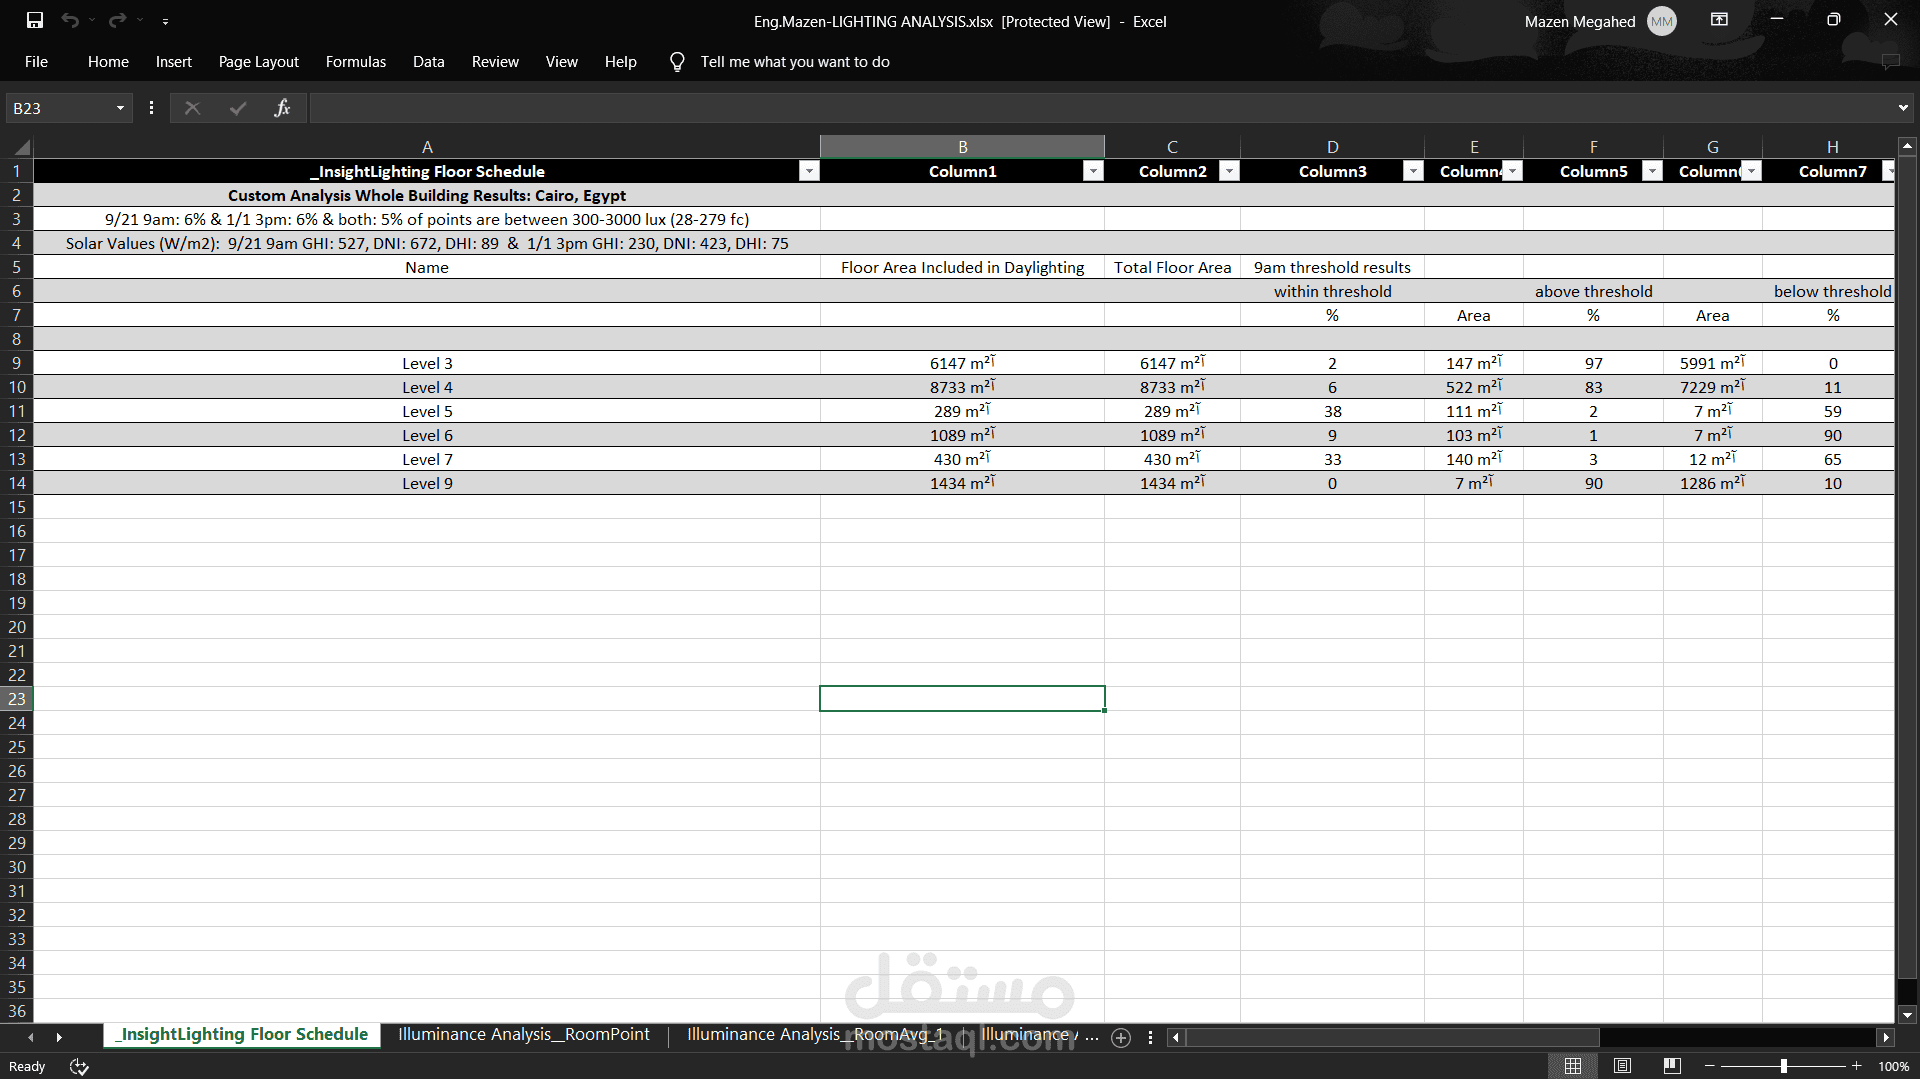
Task: Click the Comments speech bubble icon
Action: (1890, 62)
